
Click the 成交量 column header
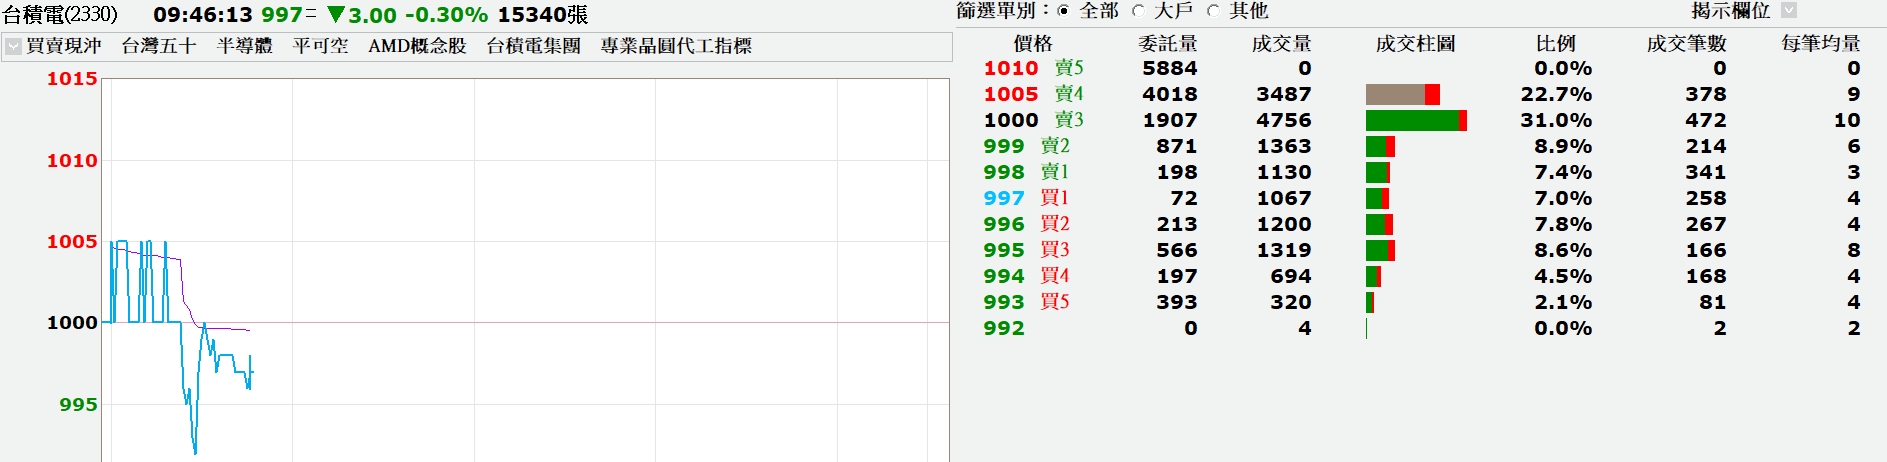coord(1281,44)
